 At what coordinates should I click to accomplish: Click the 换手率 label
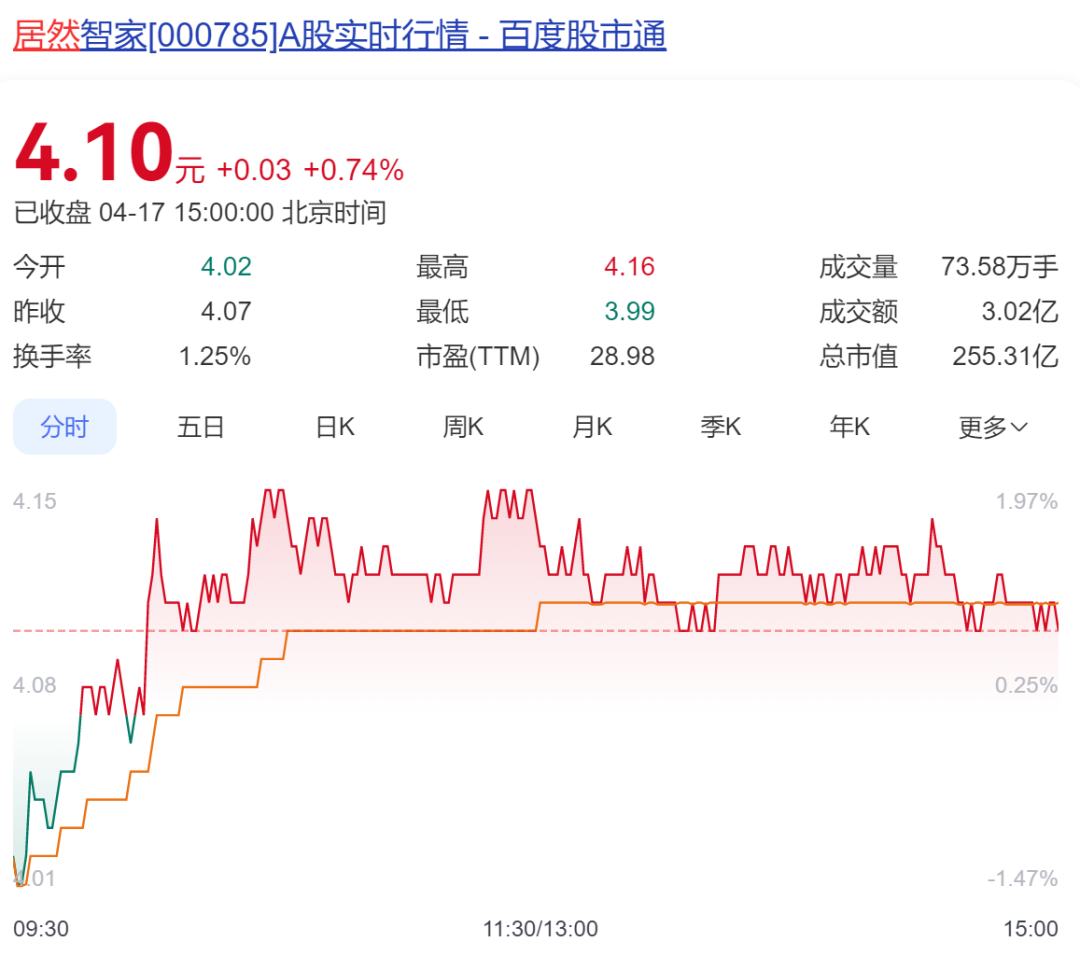52,357
